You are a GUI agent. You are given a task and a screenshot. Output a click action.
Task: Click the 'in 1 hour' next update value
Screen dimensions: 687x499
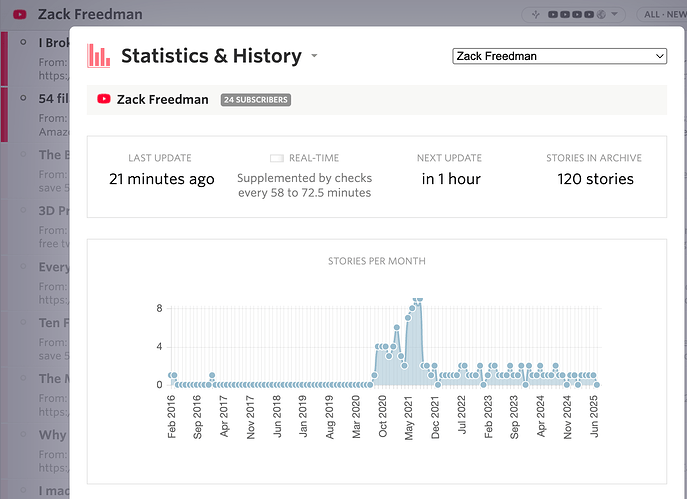point(451,179)
